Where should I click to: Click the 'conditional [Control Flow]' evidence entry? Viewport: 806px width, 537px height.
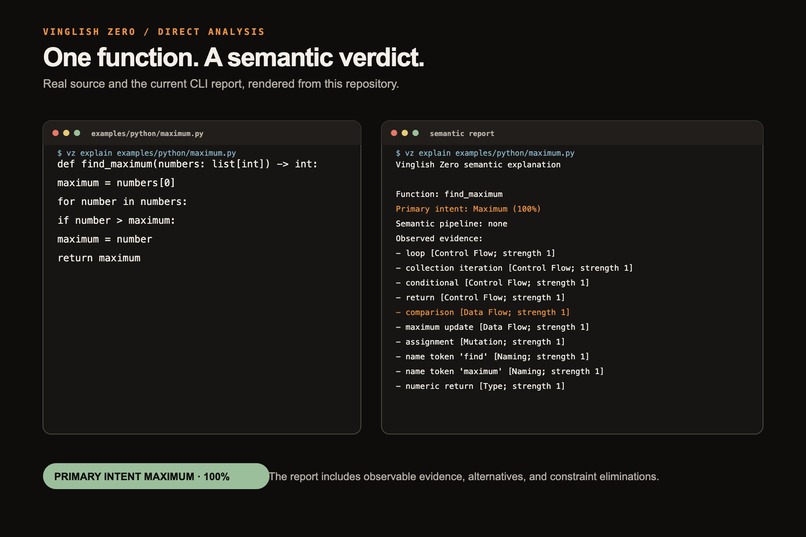492,283
